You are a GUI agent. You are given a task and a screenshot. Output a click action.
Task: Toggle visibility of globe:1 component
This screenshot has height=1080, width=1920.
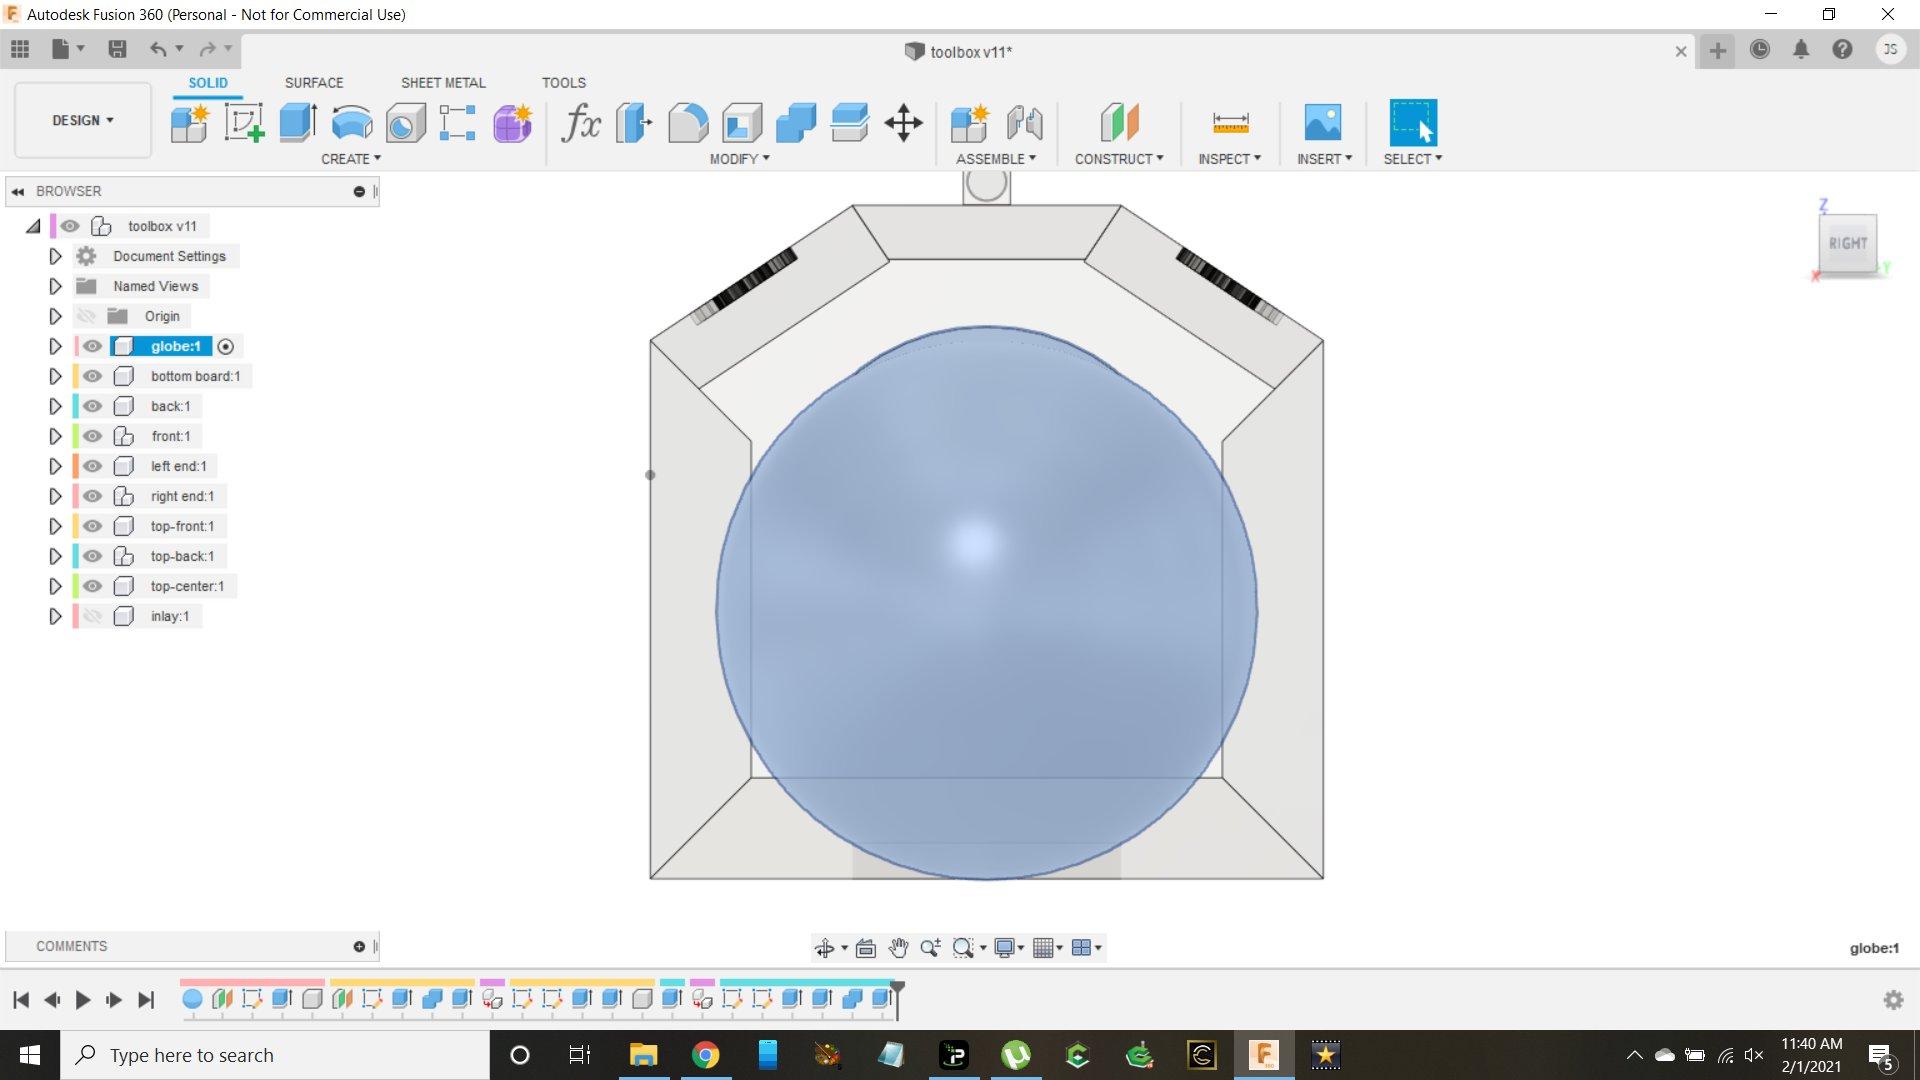coord(94,345)
